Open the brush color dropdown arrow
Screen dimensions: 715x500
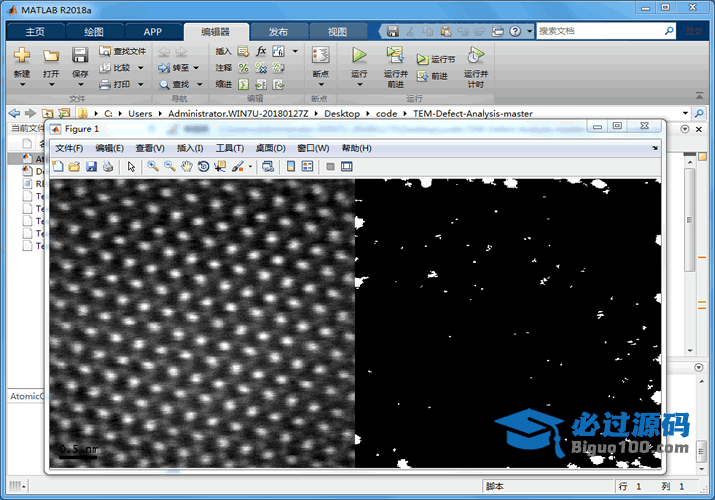click(x=250, y=167)
